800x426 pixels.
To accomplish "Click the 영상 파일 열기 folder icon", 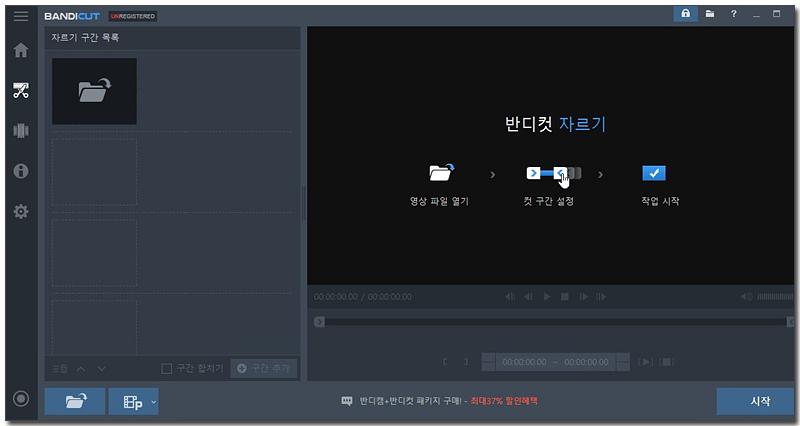I will pos(441,172).
